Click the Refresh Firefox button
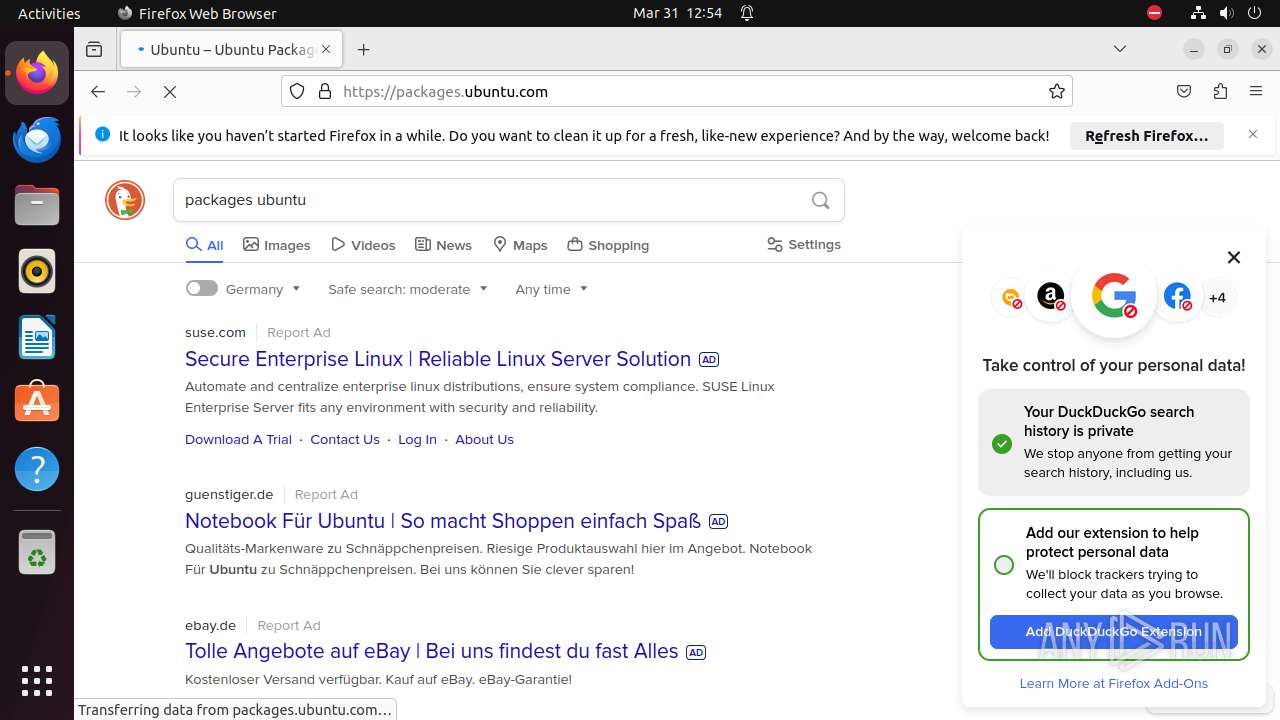This screenshot has width=1280, height=720. point(1147,135)
